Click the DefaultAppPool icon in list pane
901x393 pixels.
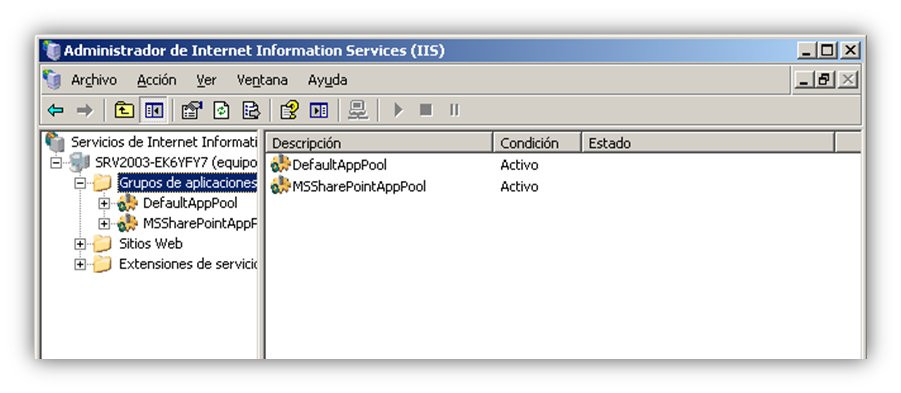(280, 165)
